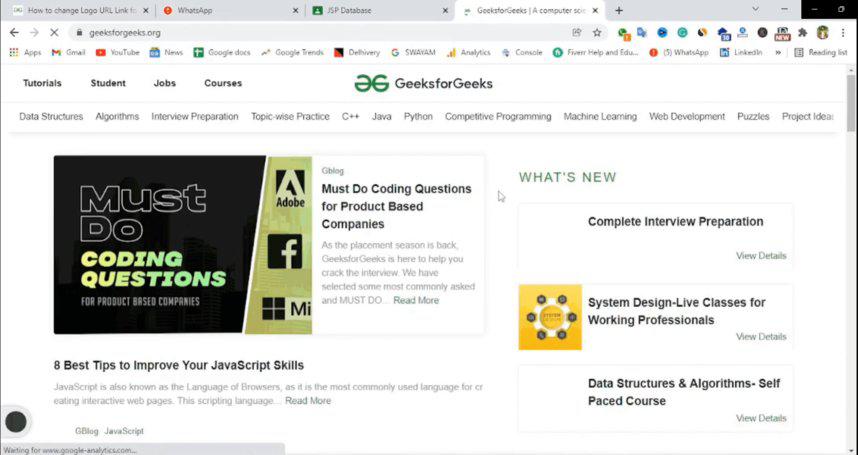Open the Analytics bookmark

(468, 52)
